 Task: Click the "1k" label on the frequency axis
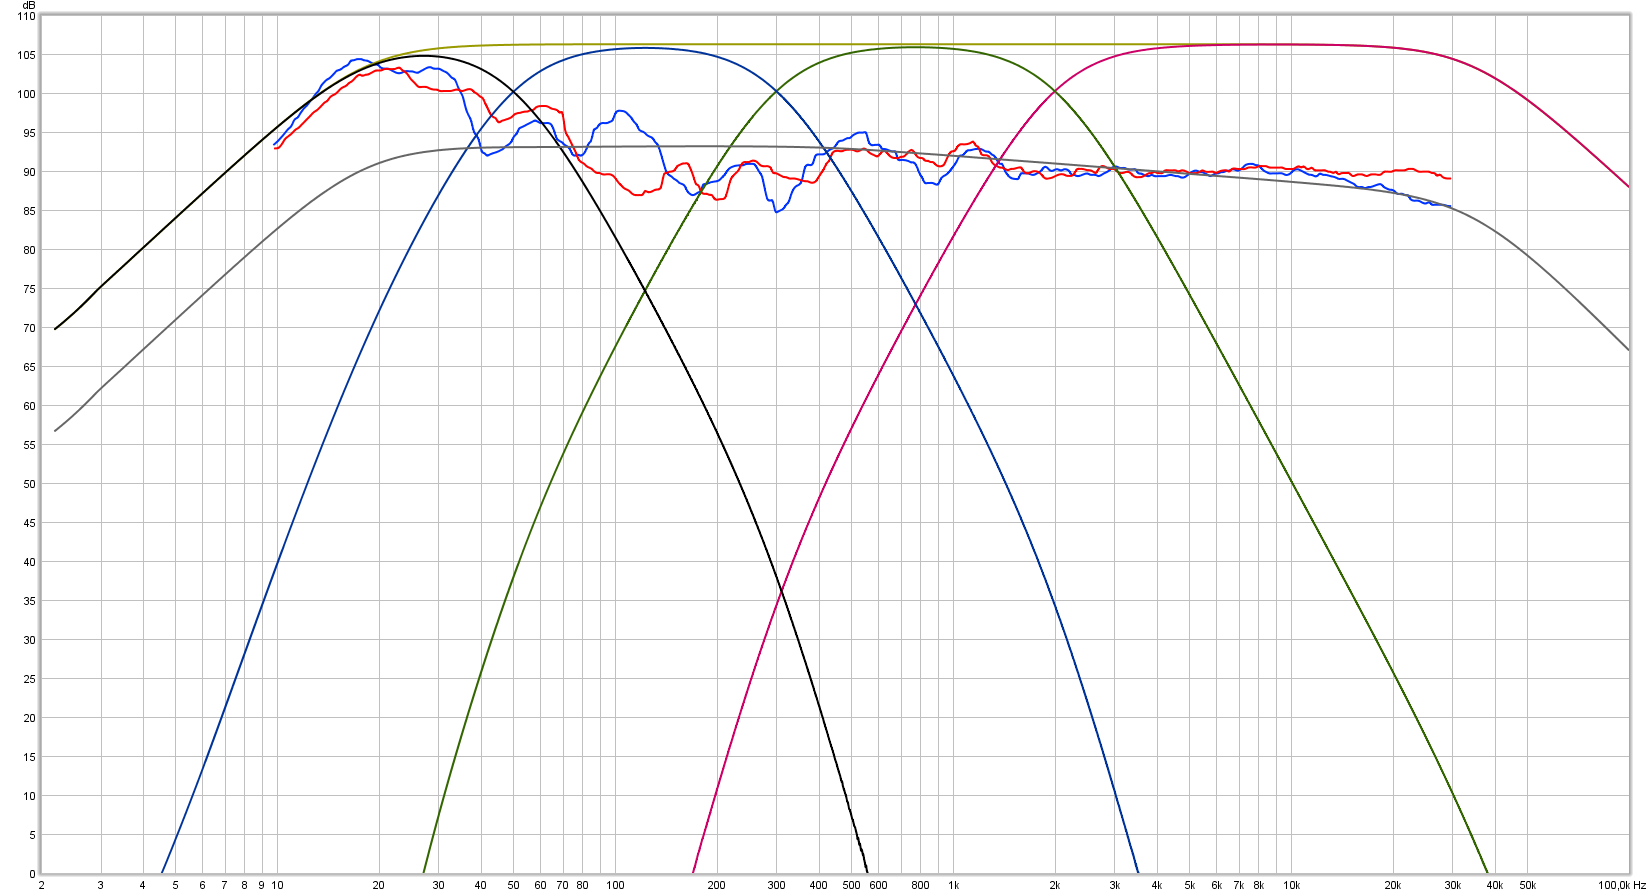tap(953, 885)
